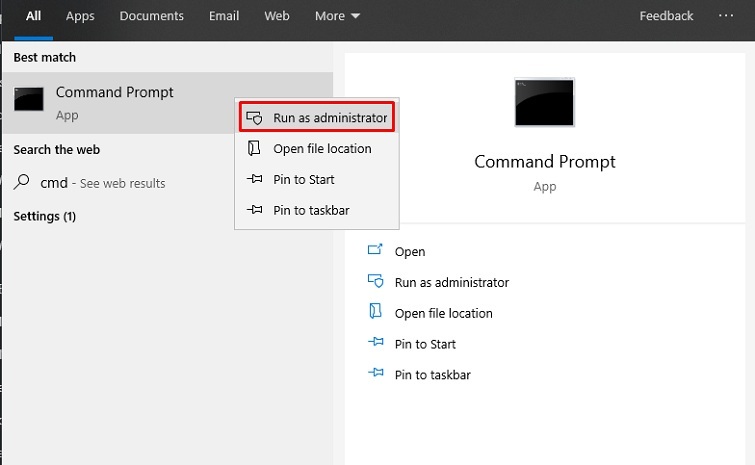Click the folder icon for context-menu Open file location
Viewport: 755px width, 465px height.
(254, 149)
